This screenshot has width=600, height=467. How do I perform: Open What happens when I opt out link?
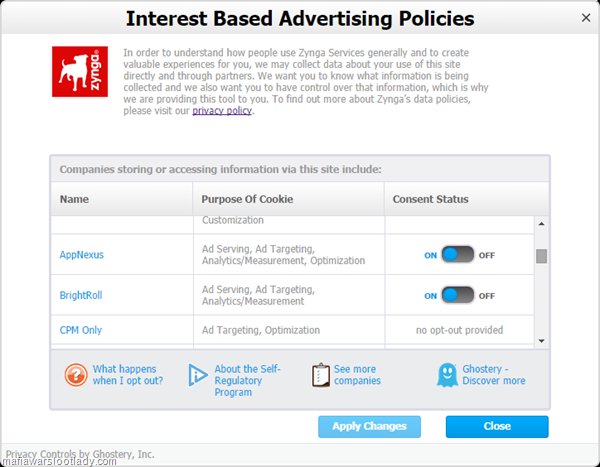point(128,375)
